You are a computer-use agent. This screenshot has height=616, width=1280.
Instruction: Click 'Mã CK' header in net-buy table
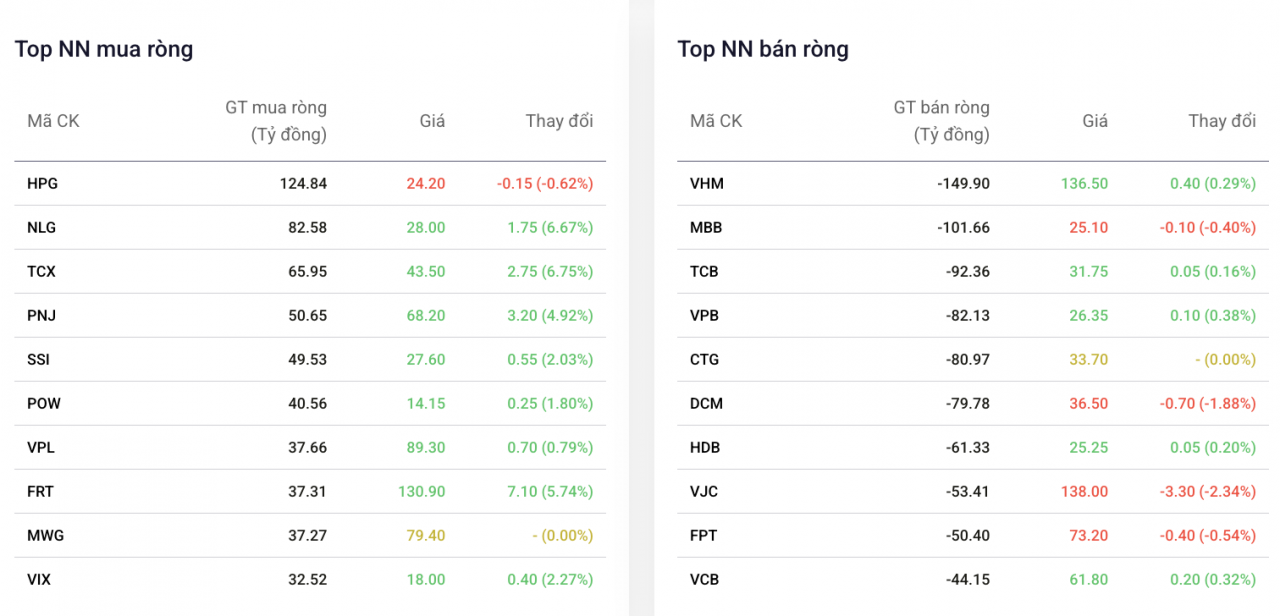coord(53,121)
